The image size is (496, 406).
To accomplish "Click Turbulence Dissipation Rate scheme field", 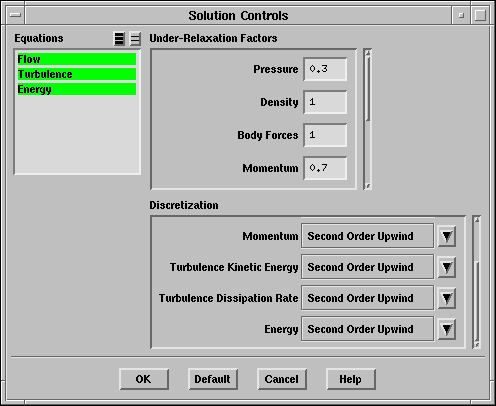I will pyautogui.click(x=367, y=298).
